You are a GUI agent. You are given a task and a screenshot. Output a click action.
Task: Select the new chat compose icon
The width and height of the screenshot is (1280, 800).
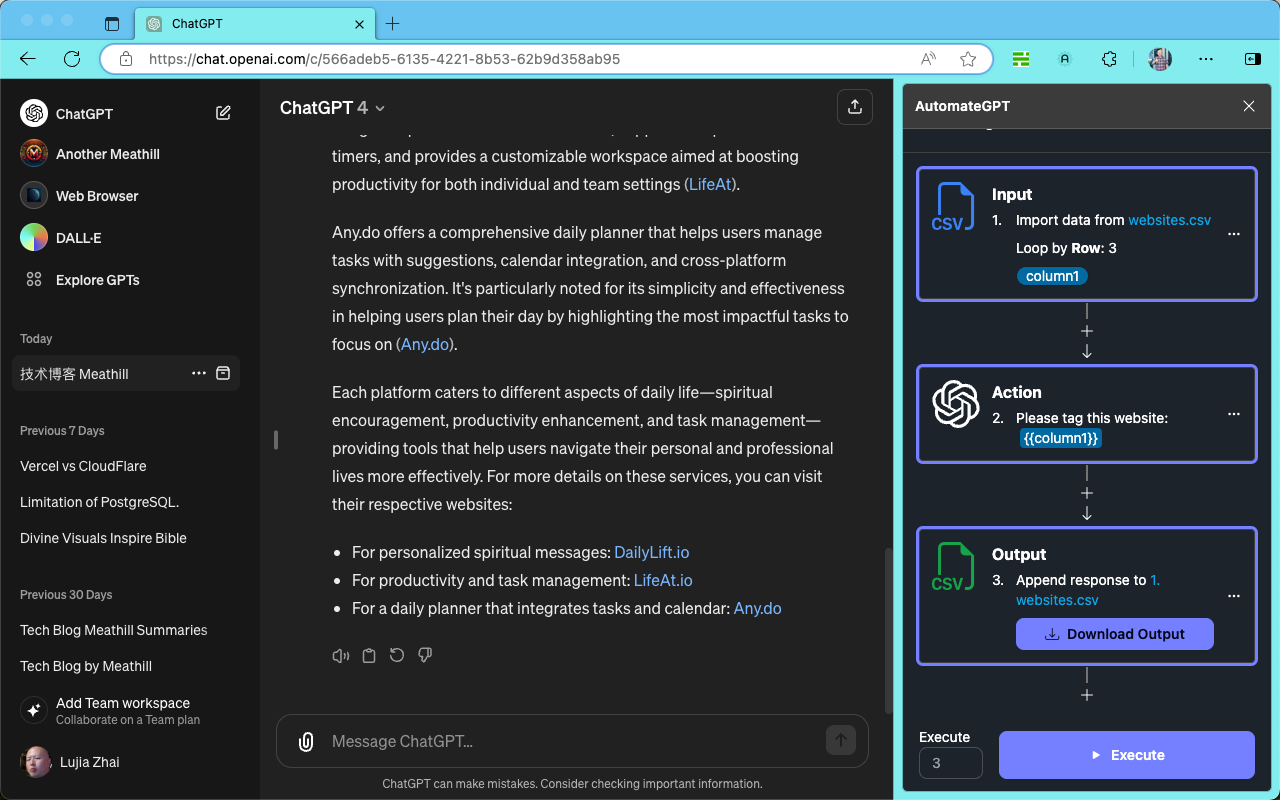coord(223,112)
